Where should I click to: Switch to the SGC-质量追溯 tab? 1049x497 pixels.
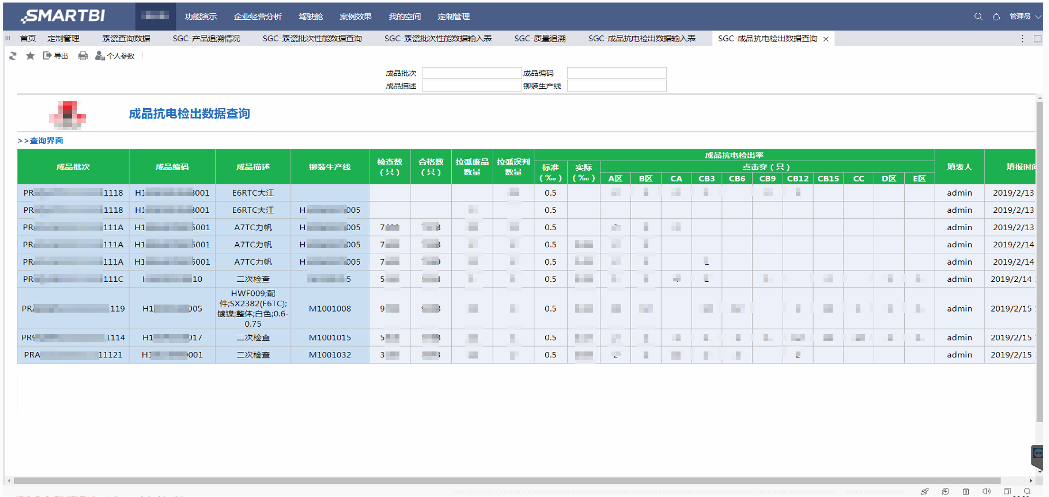540,39
